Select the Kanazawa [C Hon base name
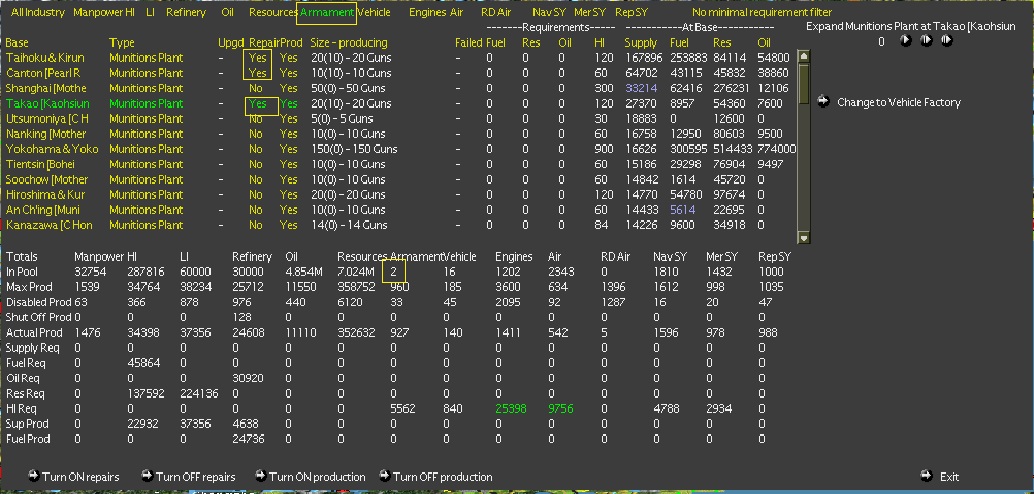The height and width of the screenshot is (494, 1034). [49, 225]
